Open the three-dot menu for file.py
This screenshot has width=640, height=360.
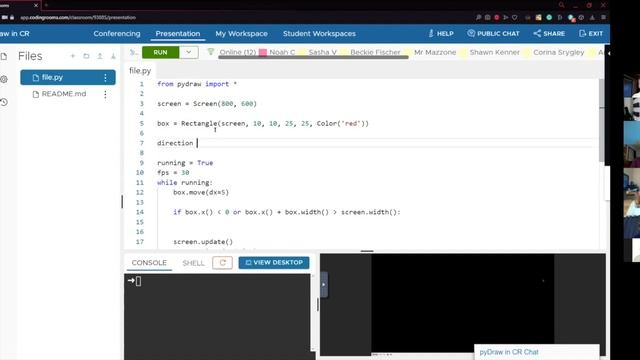click(x=105, y=77)
